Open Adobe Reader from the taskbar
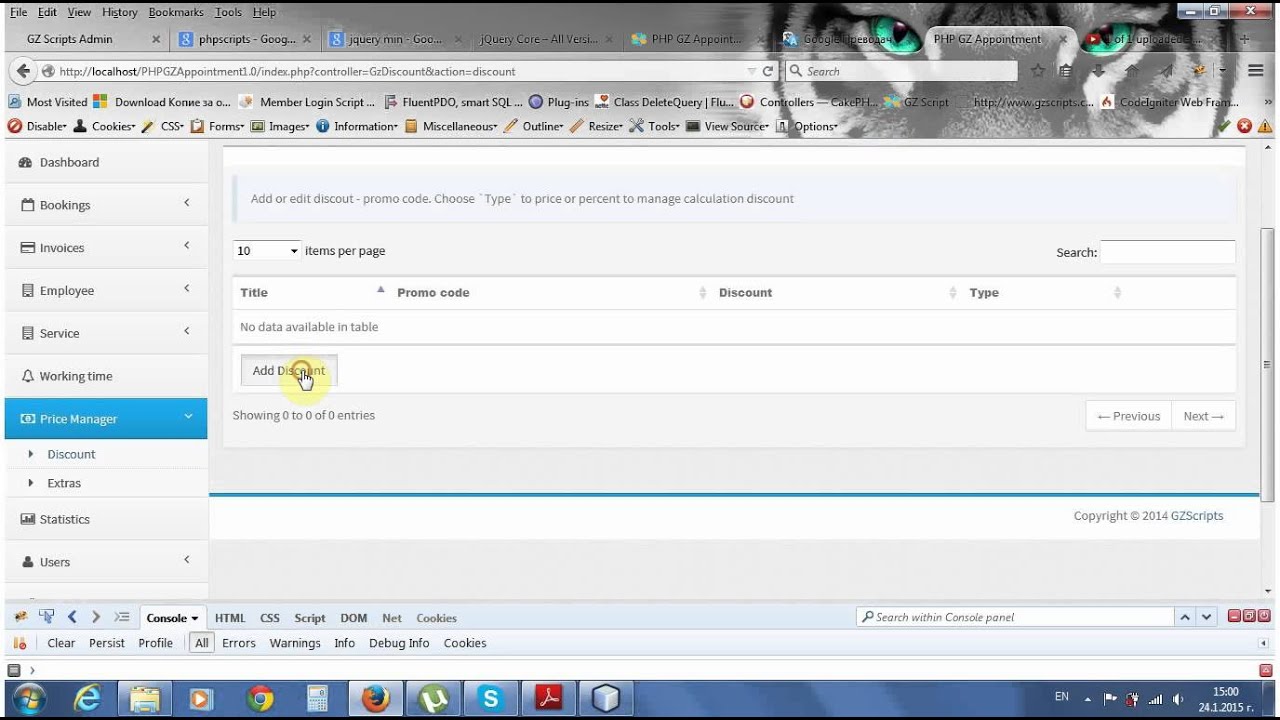Image resolution: width=1280 pixels, height=720 pixels. point(548,698)
